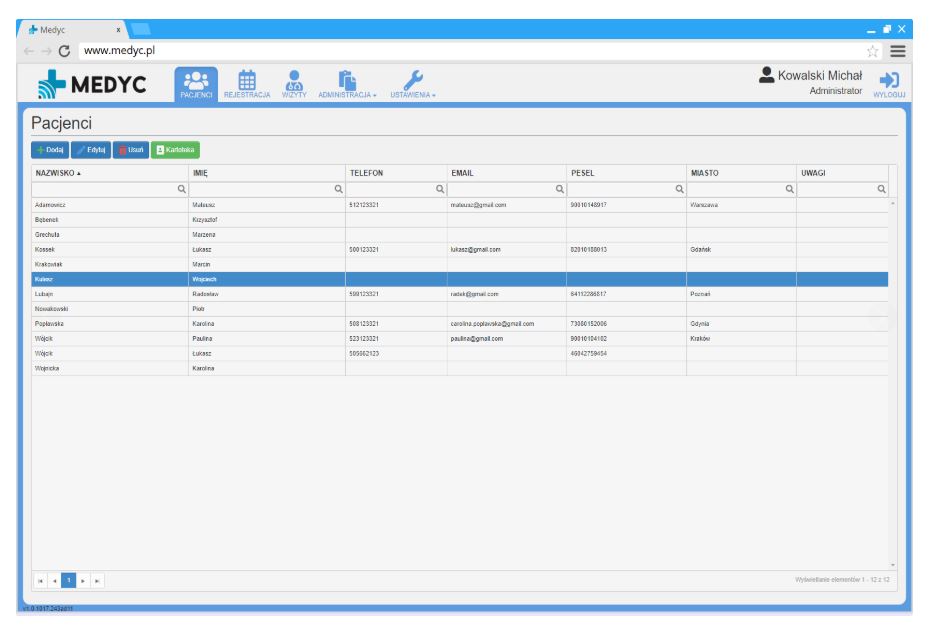
Task: Expand the Ustawienia dropdown menu
Action: click(413, 84)
